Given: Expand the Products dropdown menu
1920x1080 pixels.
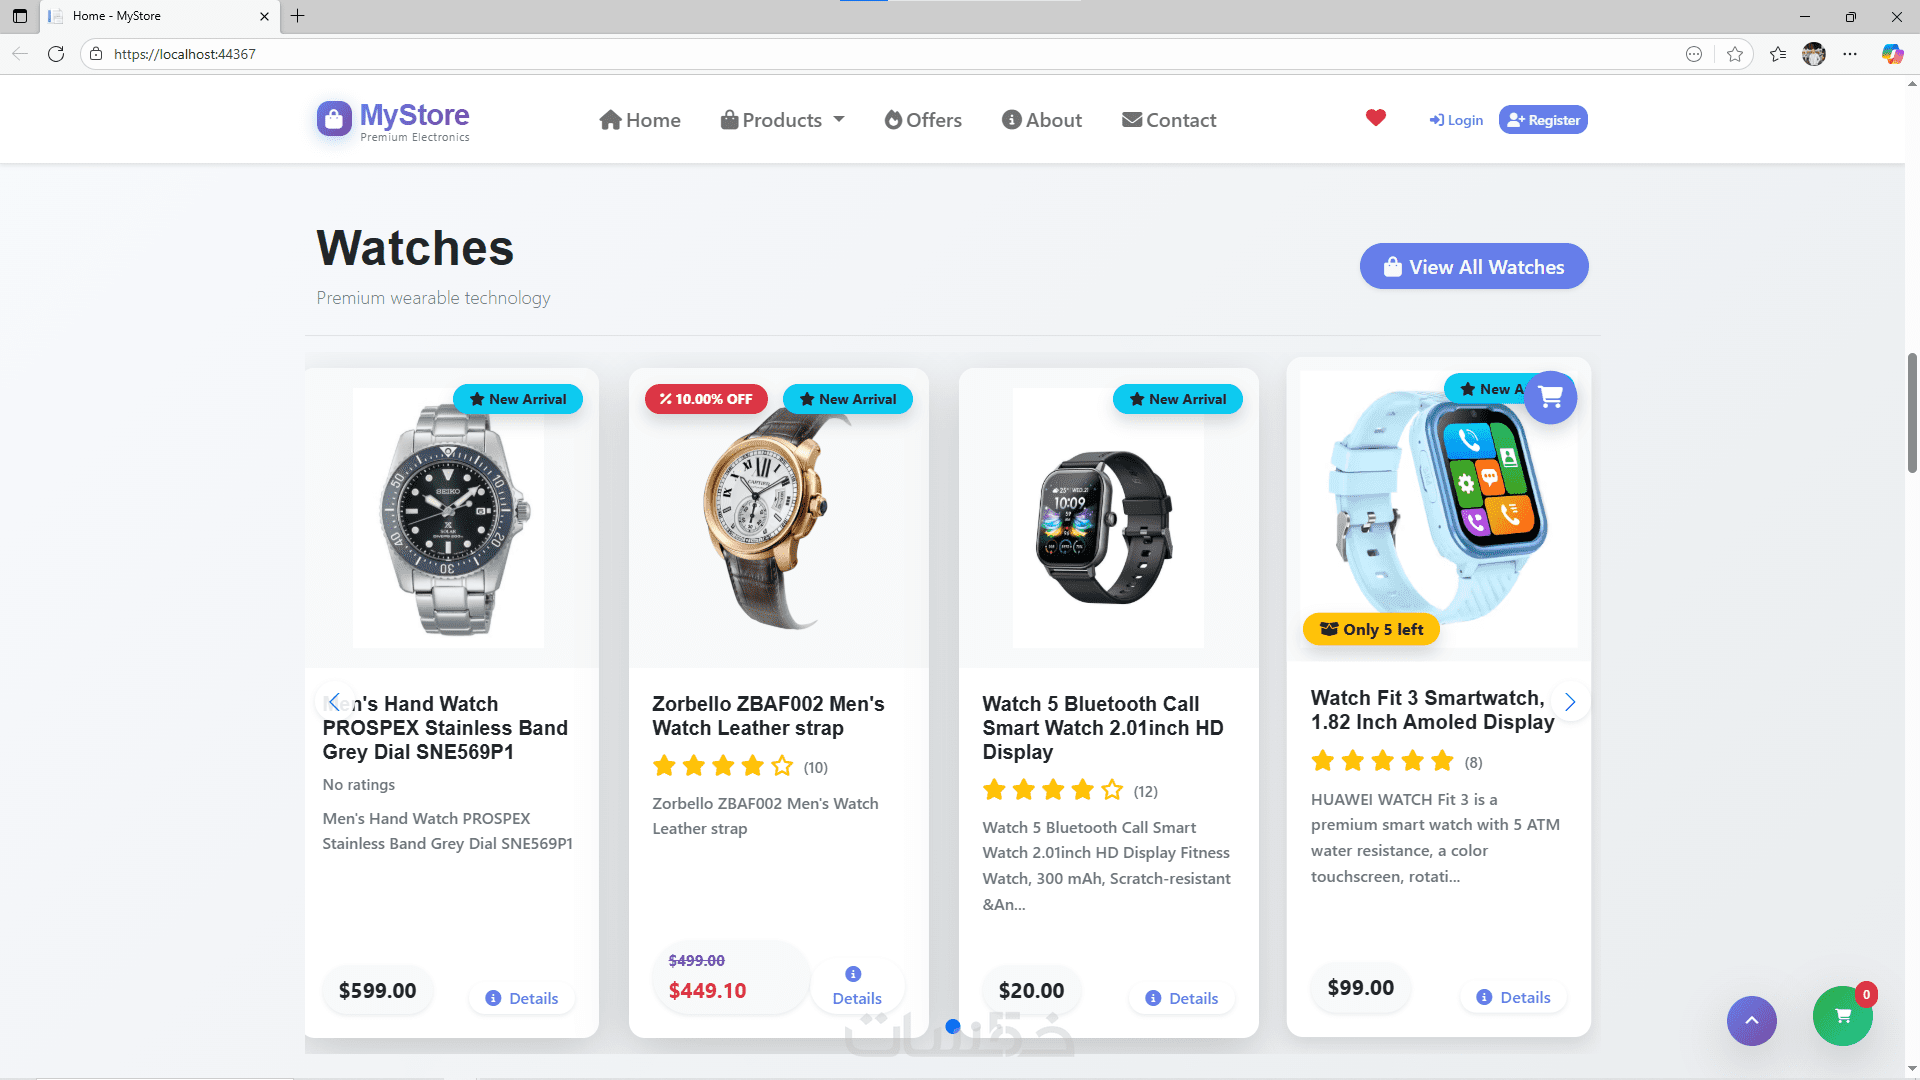Looking at the screenshot, I should tap(783, 120).
